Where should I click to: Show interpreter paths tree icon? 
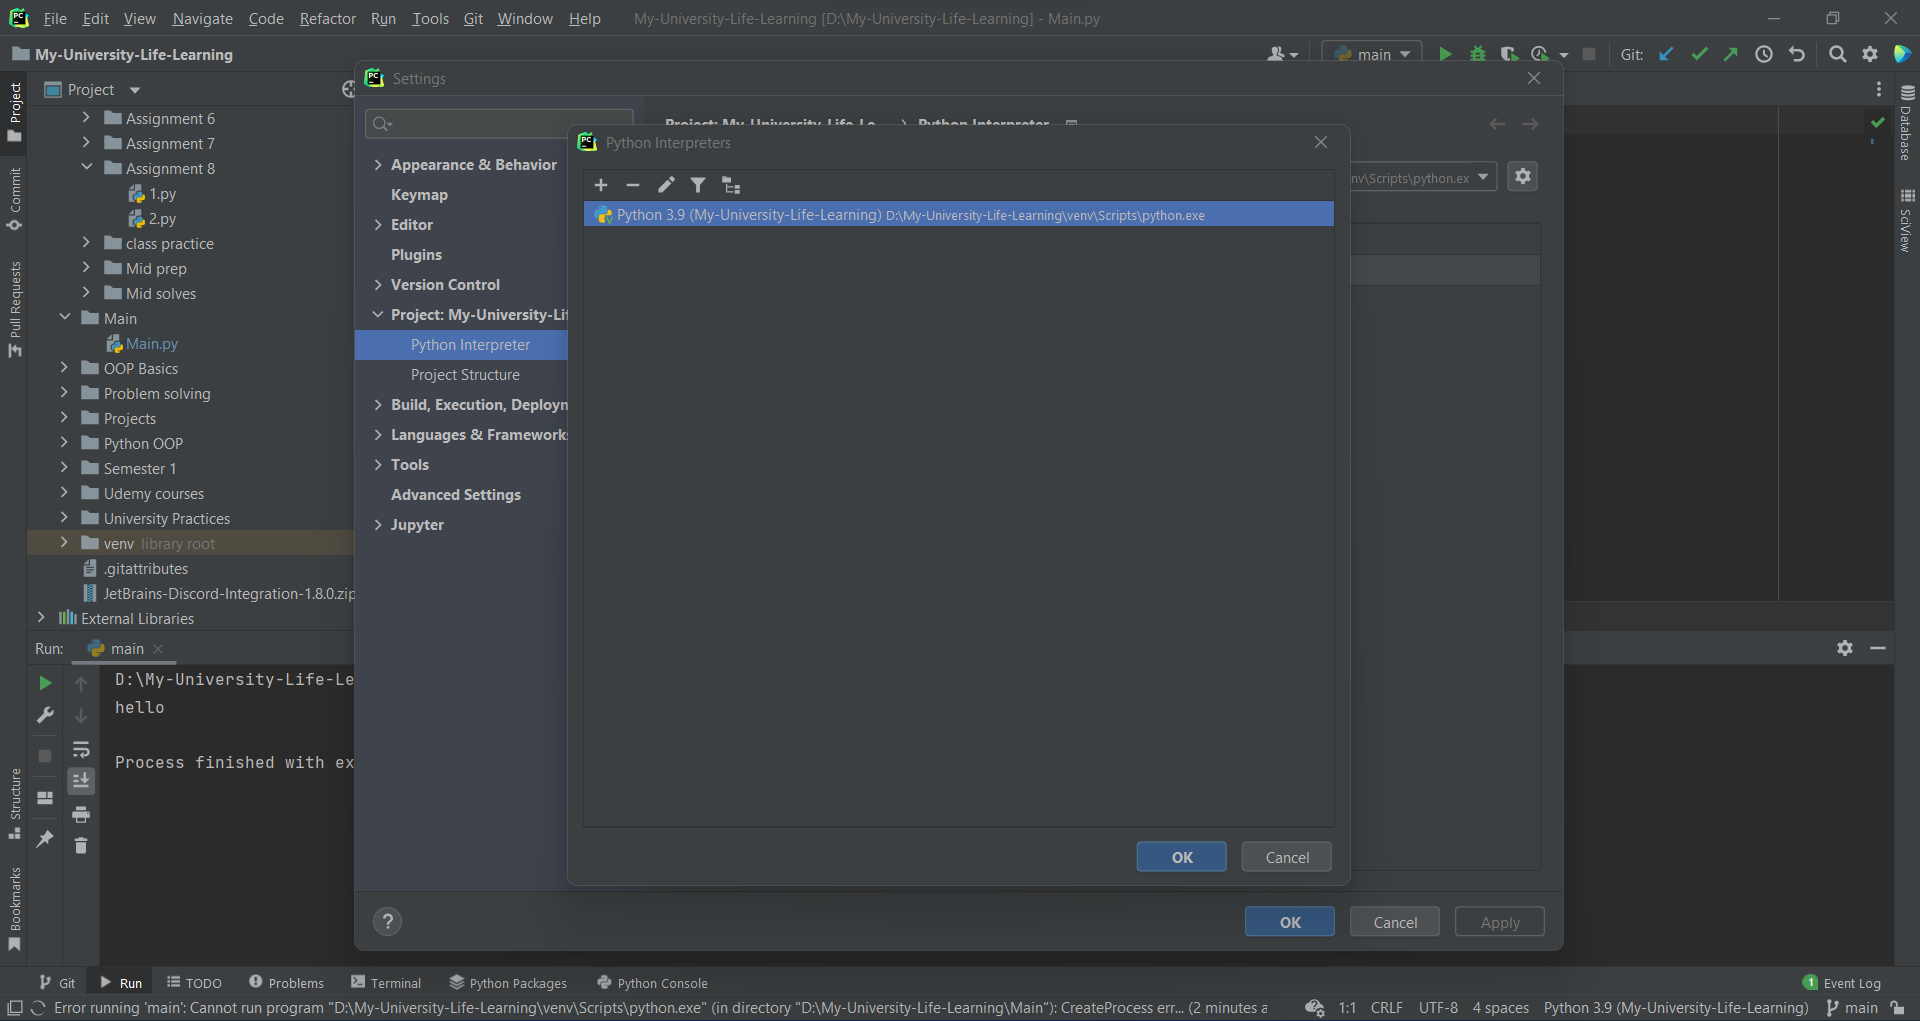click(731, 185)
